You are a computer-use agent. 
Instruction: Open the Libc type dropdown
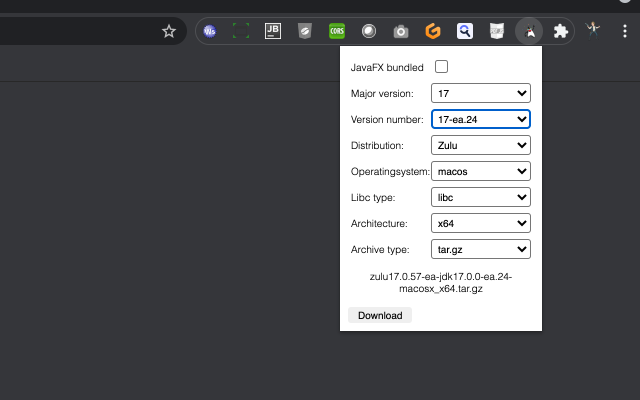point(480,197)
